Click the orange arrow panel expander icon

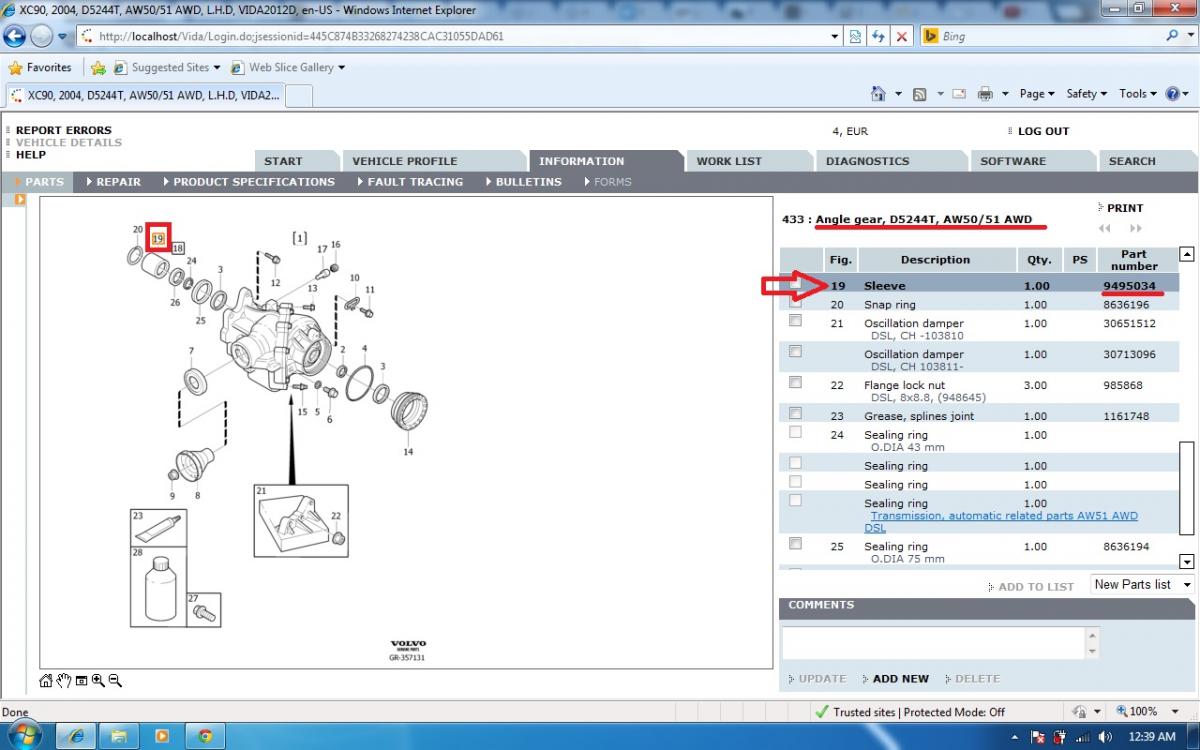coord(19,200)
